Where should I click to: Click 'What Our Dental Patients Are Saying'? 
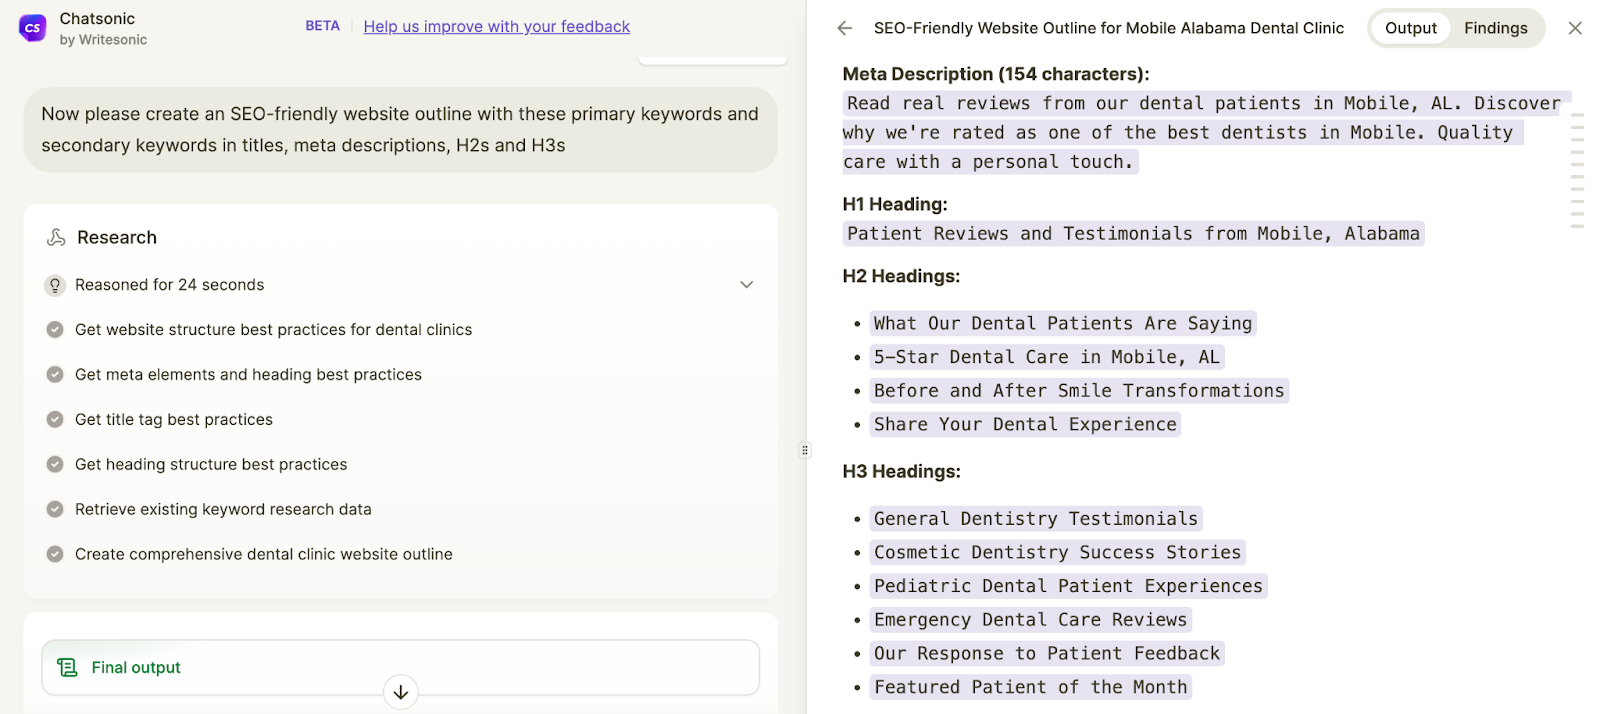(1063, 323)
